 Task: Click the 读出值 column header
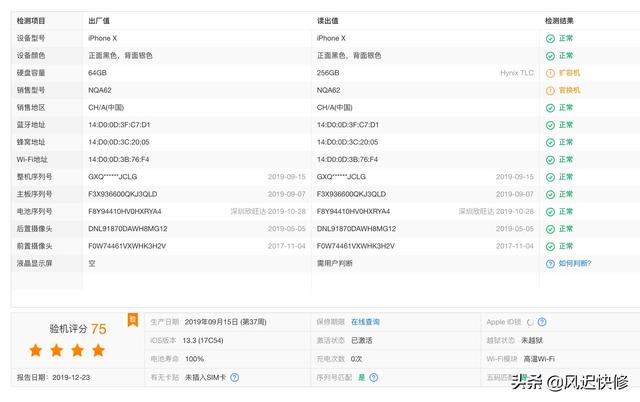point(328,21)
